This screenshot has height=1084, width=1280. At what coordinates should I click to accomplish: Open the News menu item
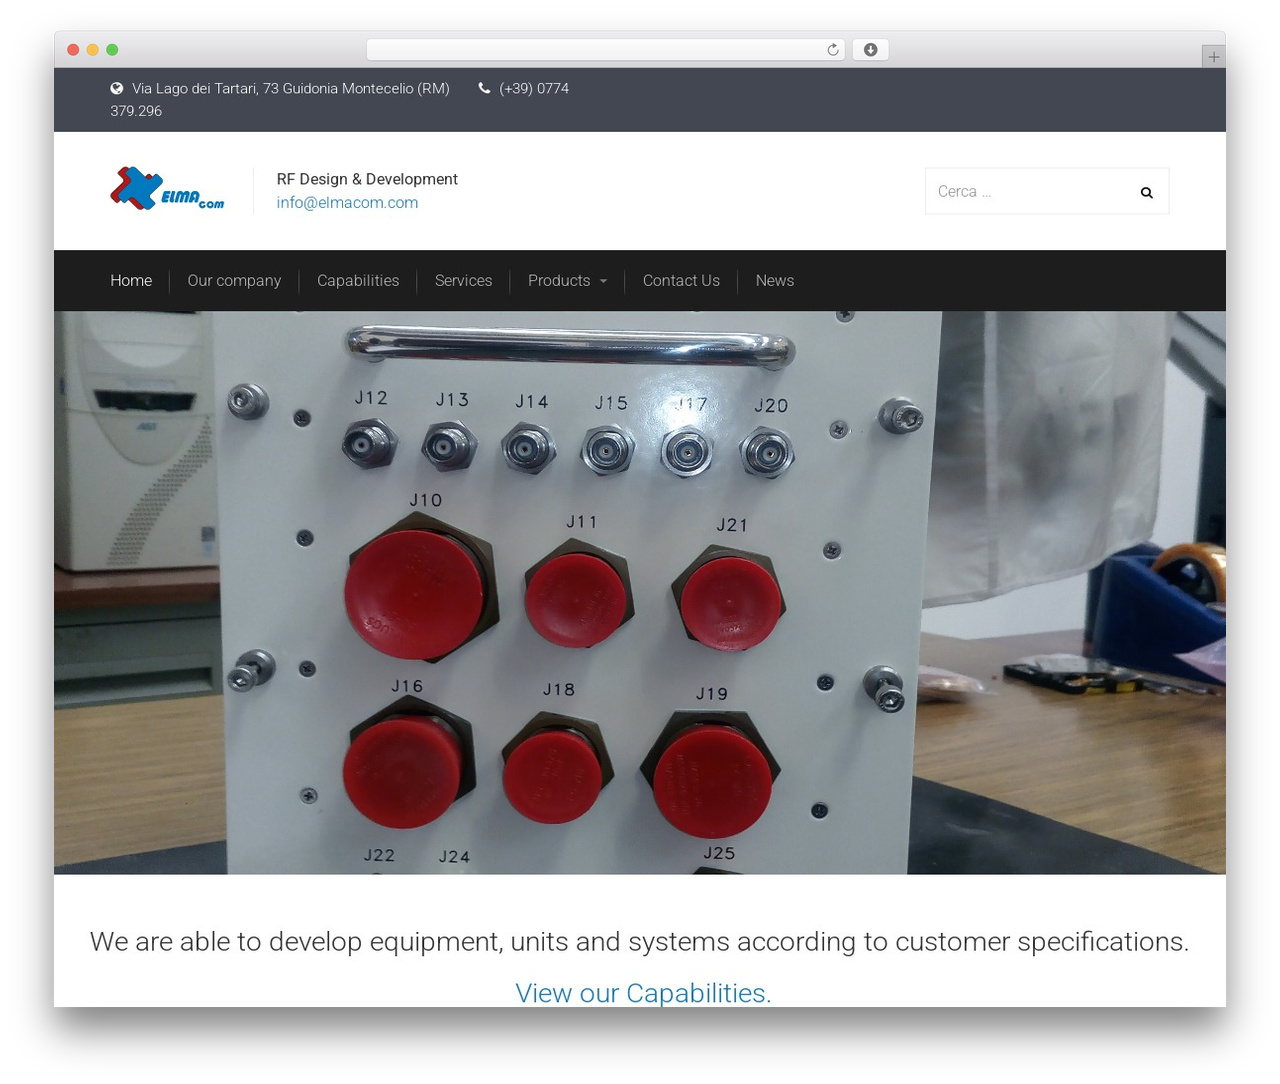[775, 281]
